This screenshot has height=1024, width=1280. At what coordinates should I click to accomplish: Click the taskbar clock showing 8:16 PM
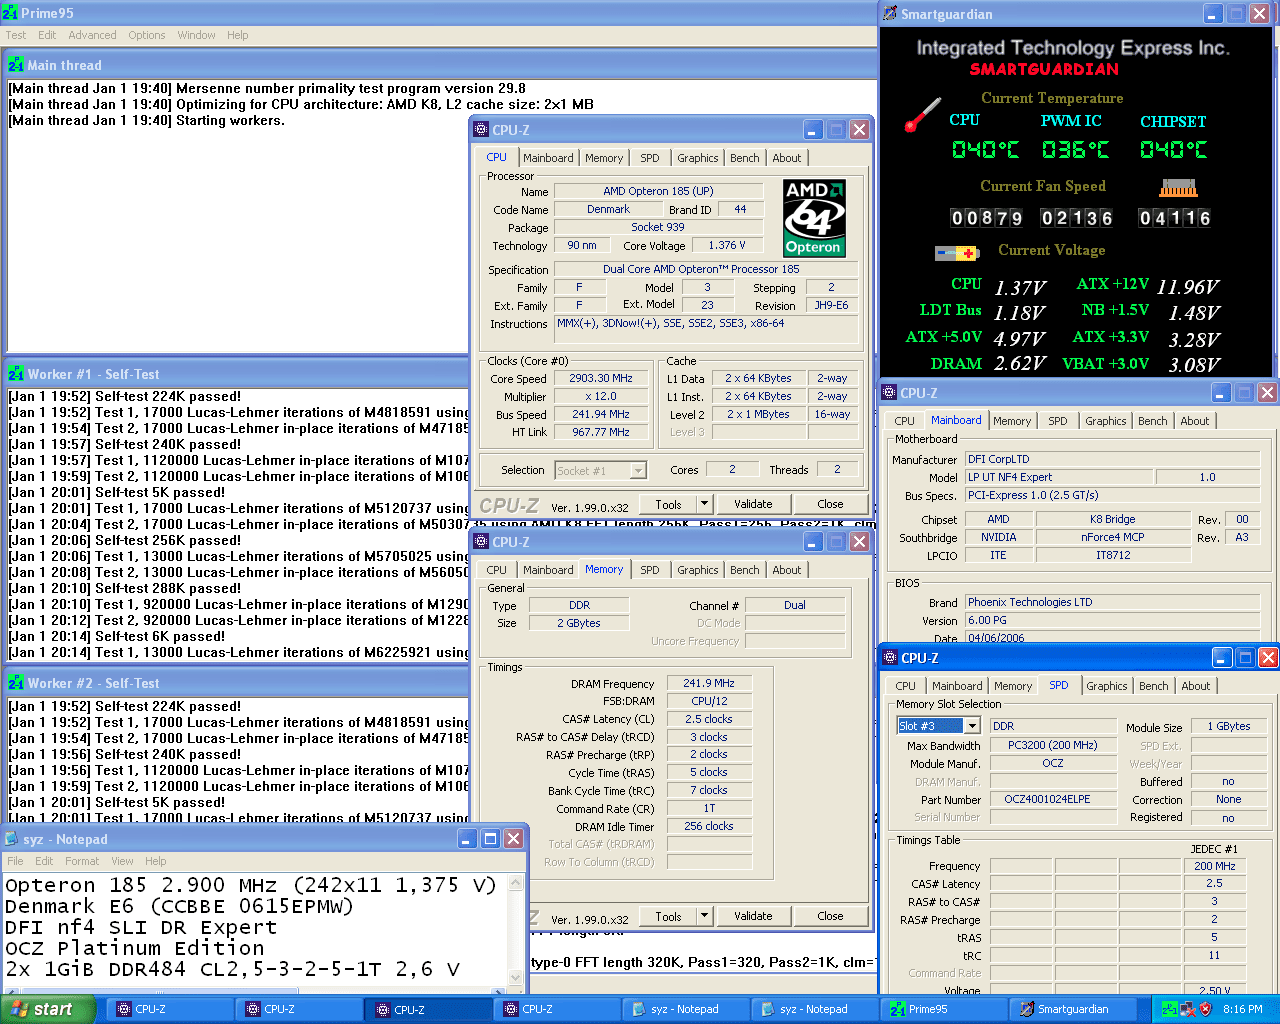tap(1242, 1009)
